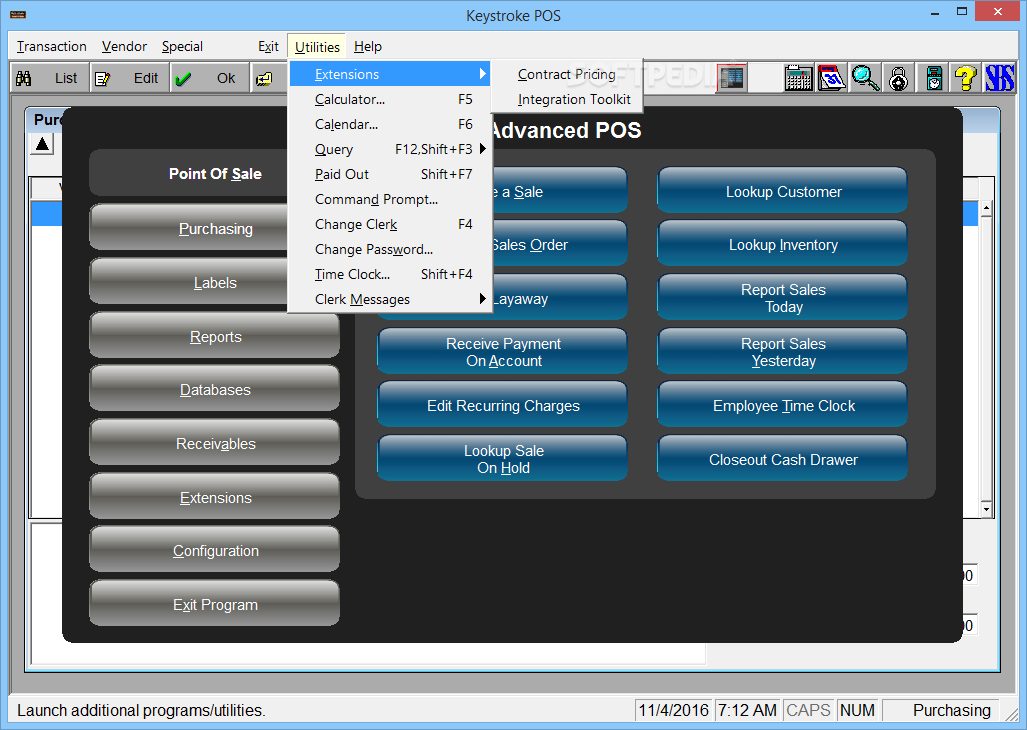Click the yellow question mark help icon
Screen dimensions: 1027x730
pos(965,78)
